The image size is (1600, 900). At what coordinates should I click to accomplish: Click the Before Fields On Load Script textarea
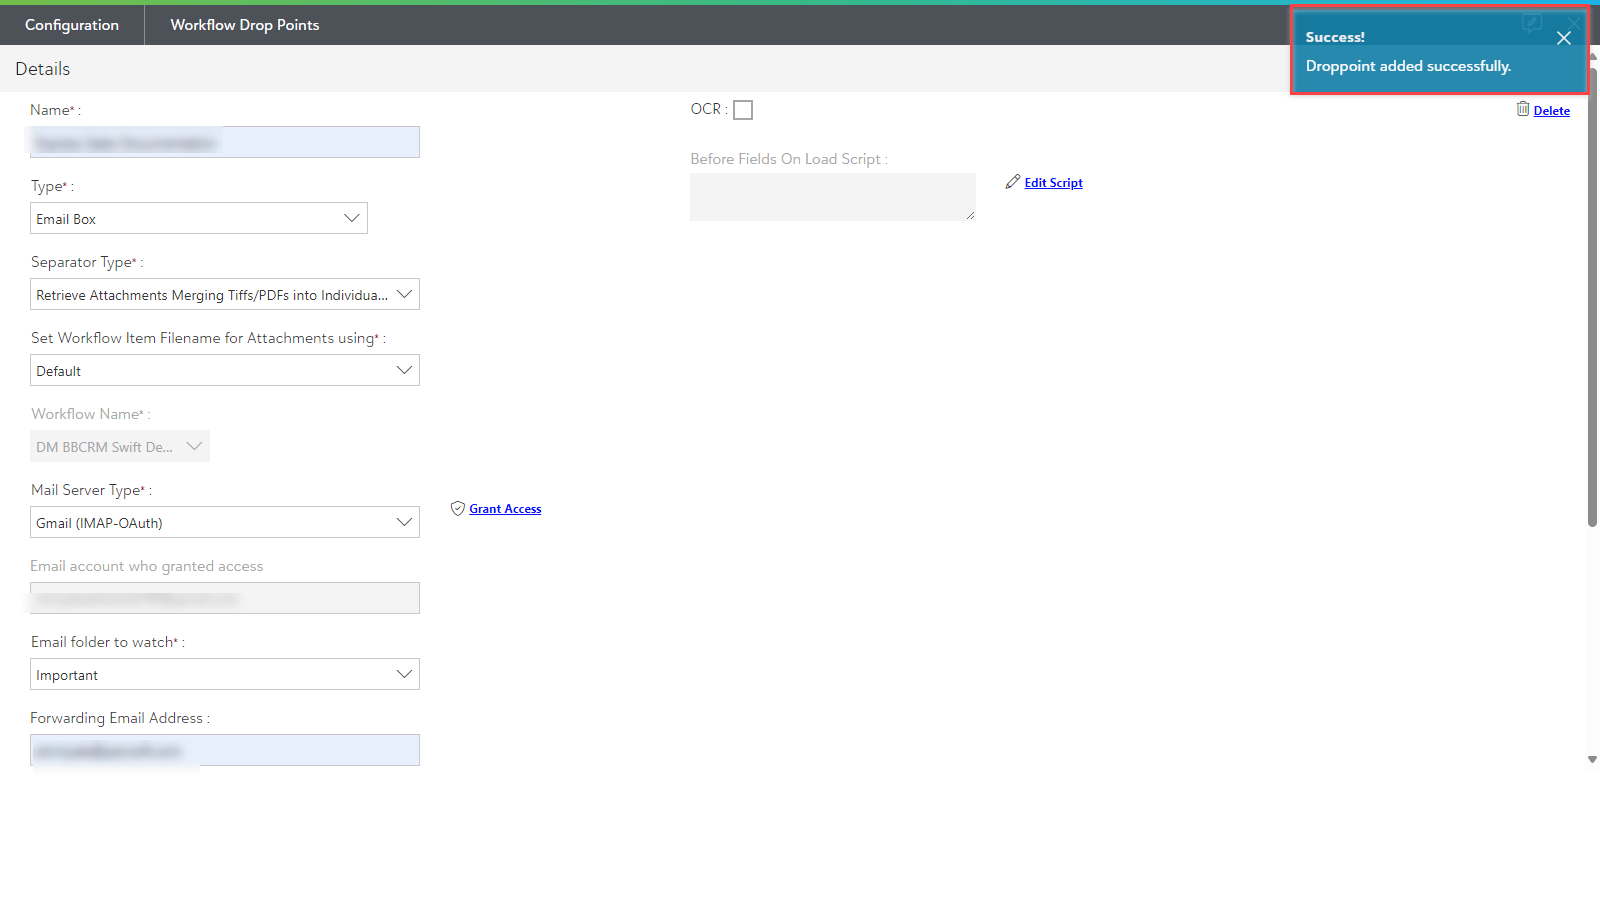tap(832, 196)
